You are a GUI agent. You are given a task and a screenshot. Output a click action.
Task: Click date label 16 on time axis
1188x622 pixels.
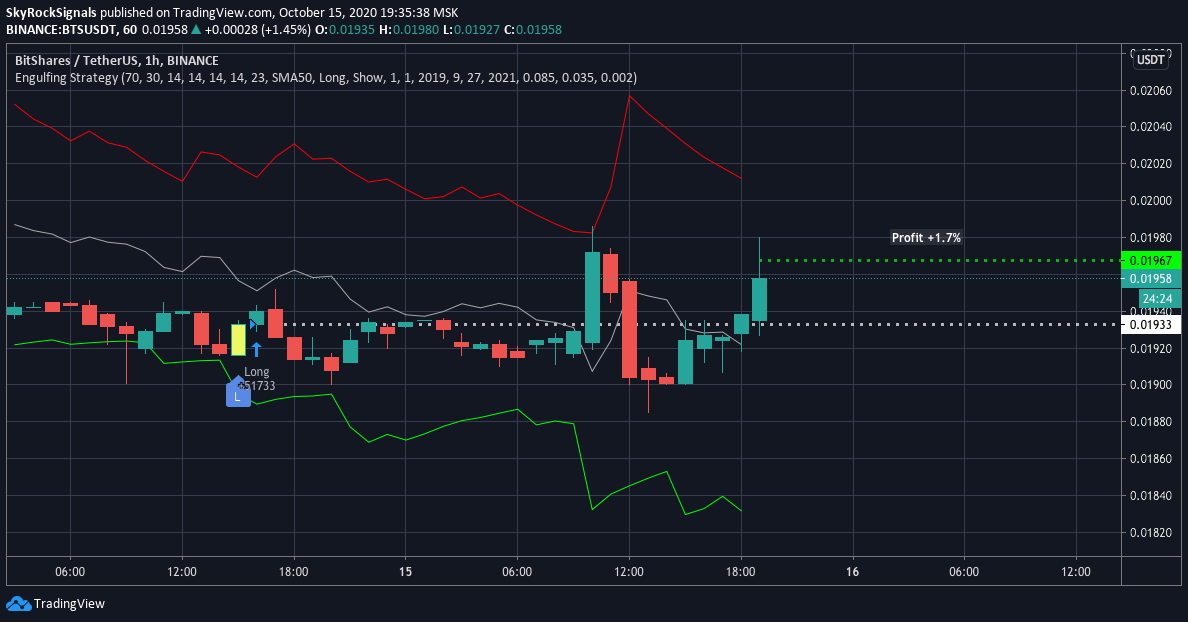tap(852, 572)
